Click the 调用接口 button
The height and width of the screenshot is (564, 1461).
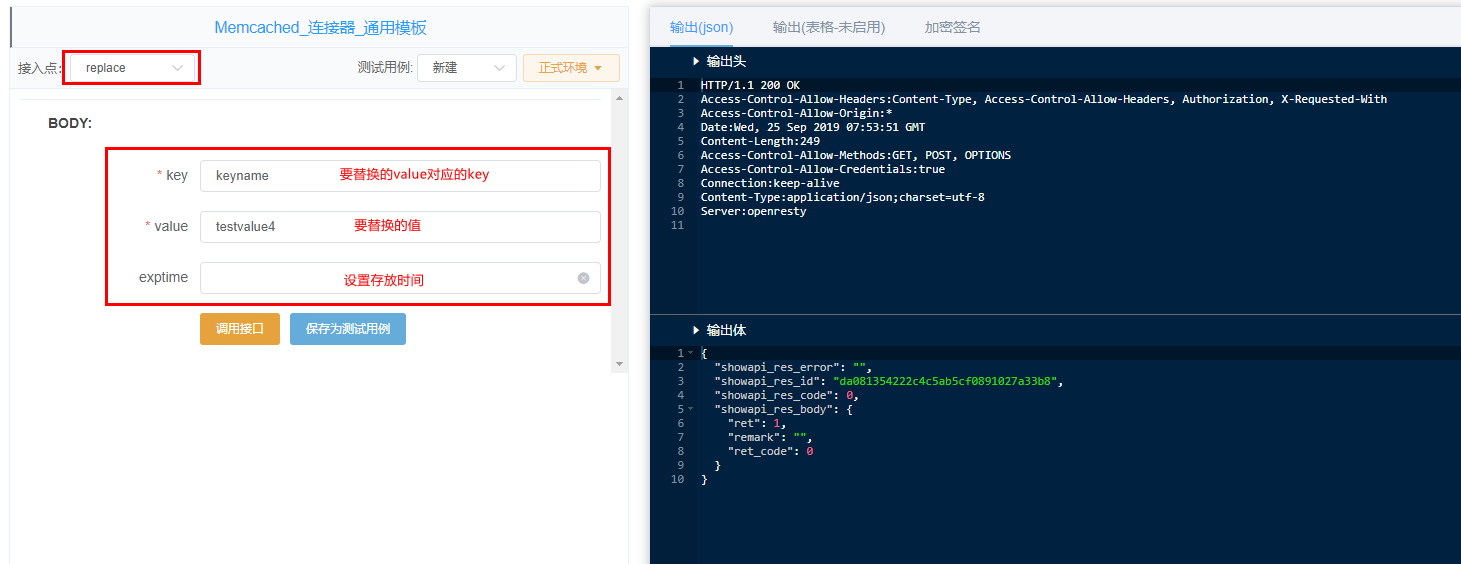240,329
